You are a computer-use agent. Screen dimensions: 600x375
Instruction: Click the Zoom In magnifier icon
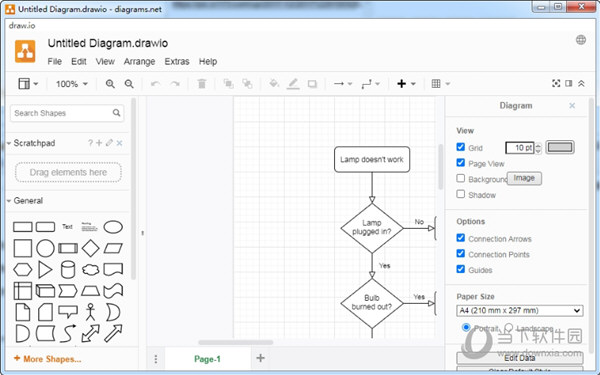pos(110,84)
